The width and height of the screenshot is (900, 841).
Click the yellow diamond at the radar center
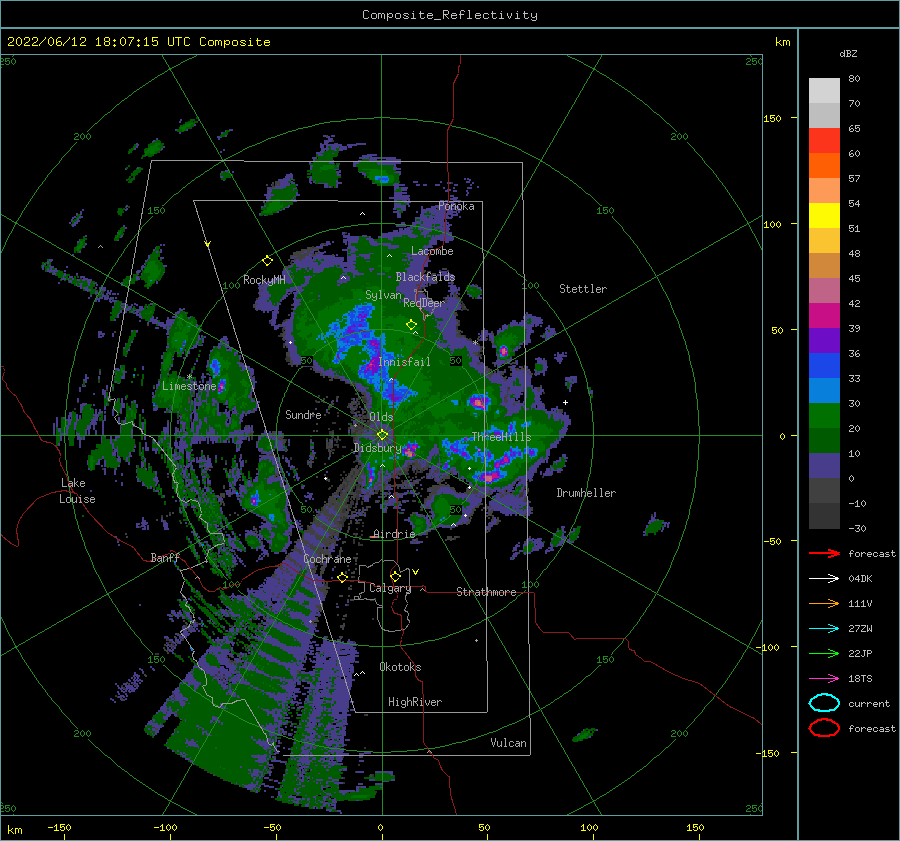point(382,435)
